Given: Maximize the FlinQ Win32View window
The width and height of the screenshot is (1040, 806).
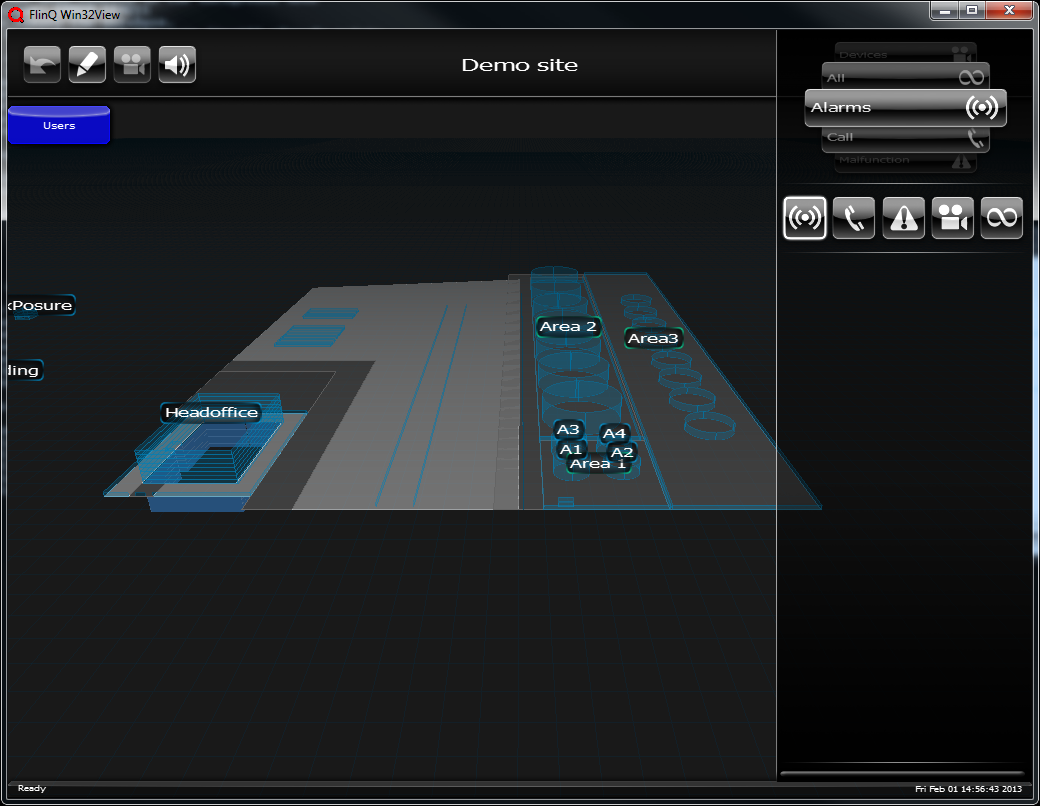Looking at the screenshot, I should pyautogui.click(x=972, y=11).
